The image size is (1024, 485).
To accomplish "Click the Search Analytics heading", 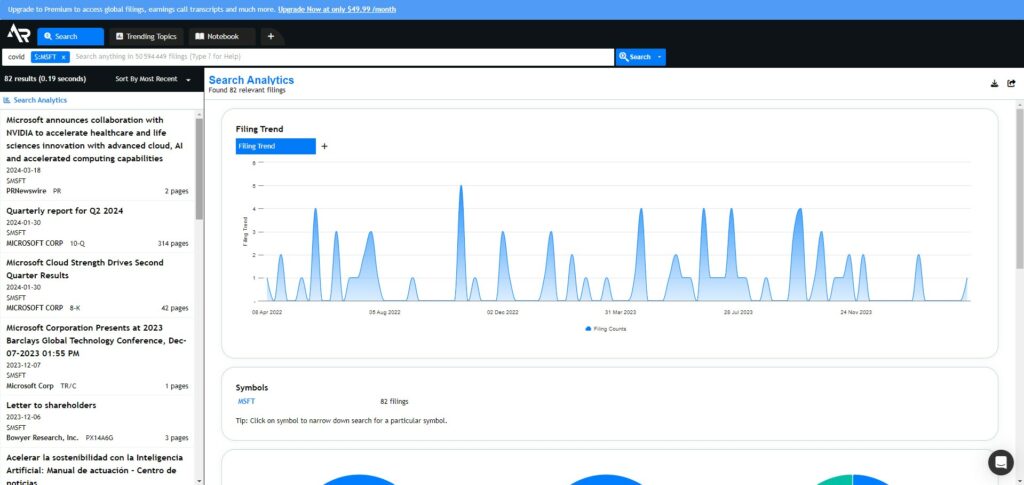I will 251,80.
